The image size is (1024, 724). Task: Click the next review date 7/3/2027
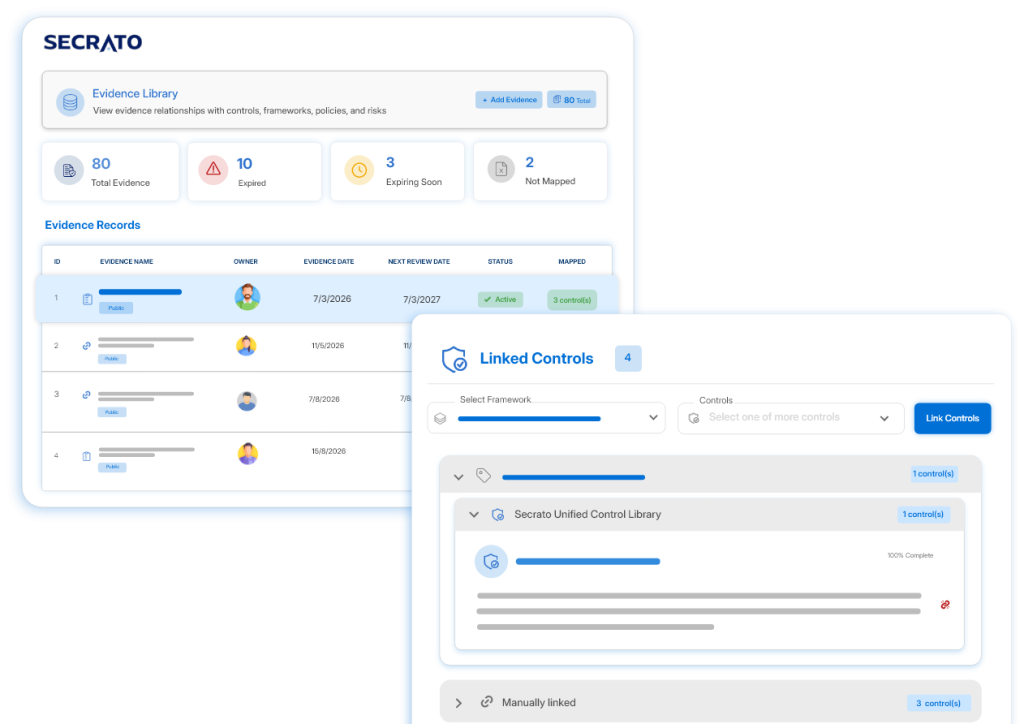click(x=421, y=300)
